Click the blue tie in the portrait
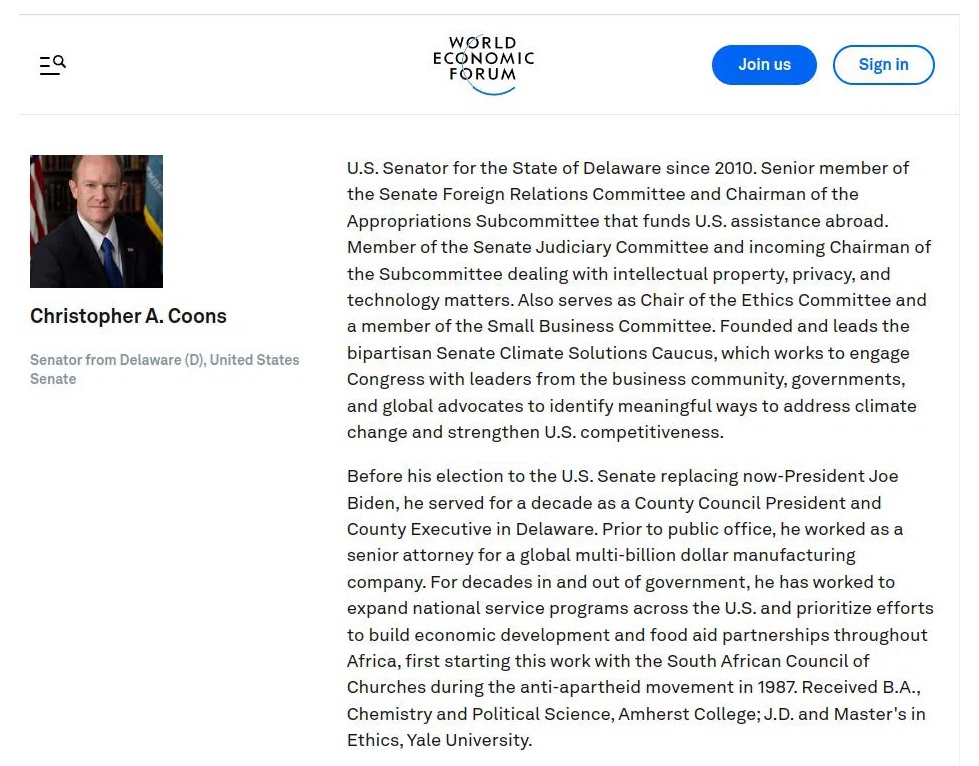The height and width of the screenshot is (766, 979). tap(111, 262)
